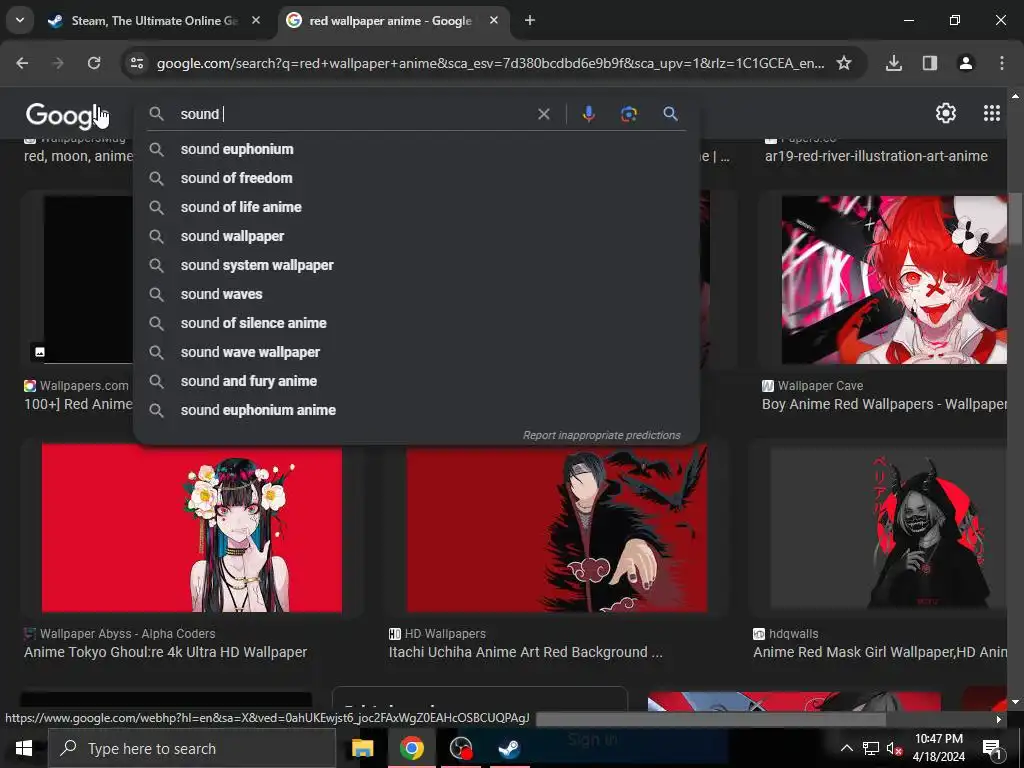Open the Windows Start menu
1024x768 pixels.
point(24,748)
